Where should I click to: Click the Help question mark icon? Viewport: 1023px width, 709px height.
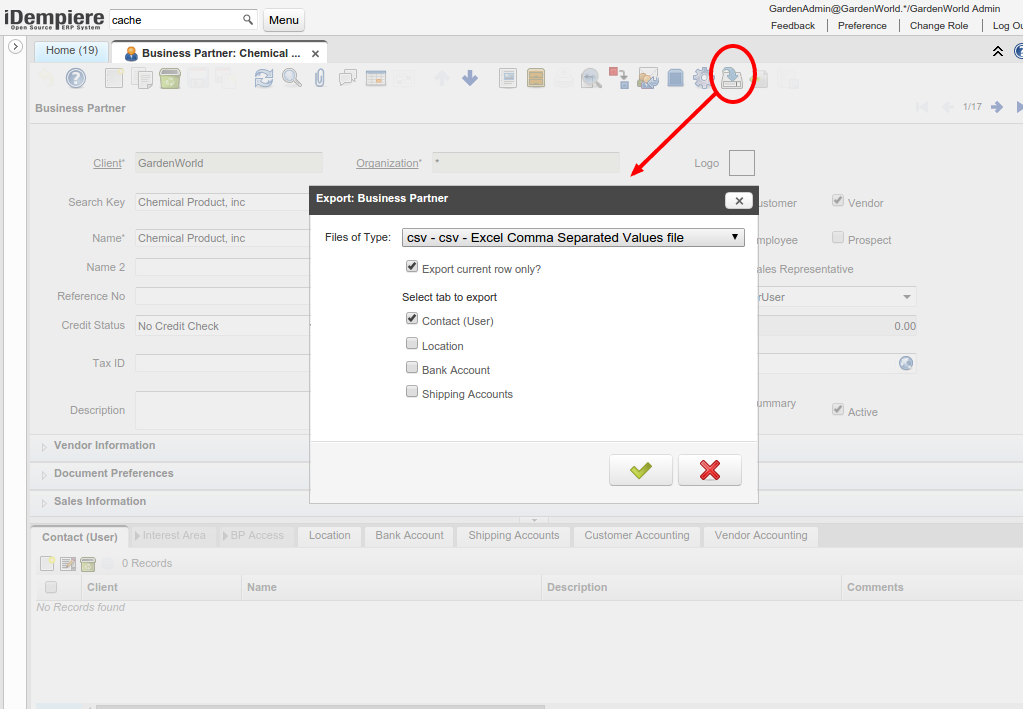tap(76, 78)
